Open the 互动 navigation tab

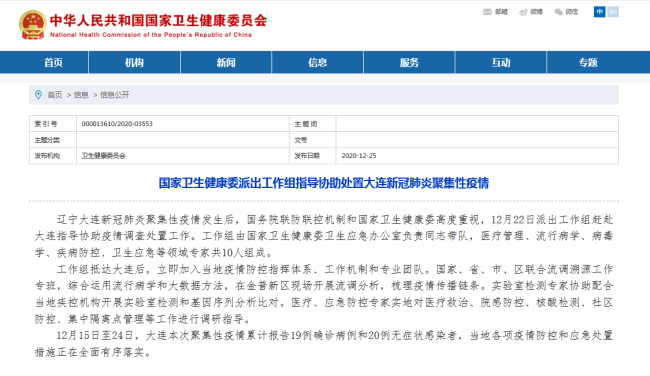click(x=501, y=63)
